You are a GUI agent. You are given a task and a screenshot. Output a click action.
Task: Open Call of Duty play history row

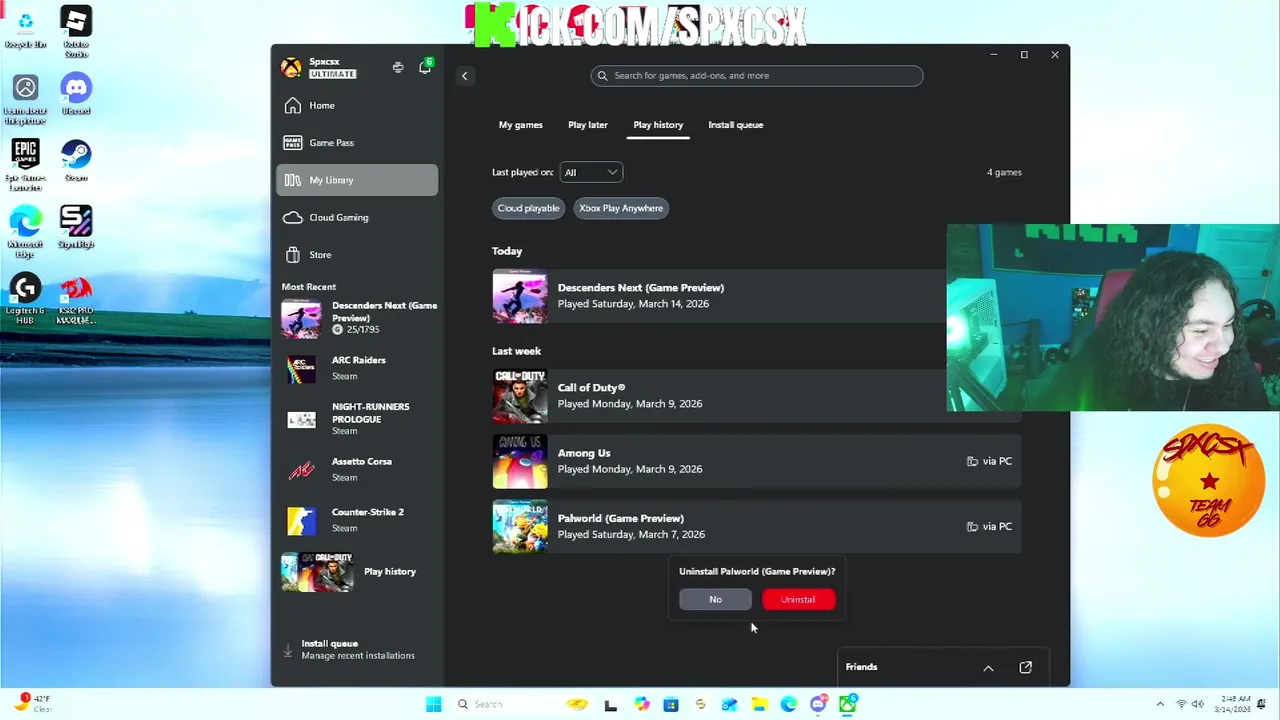point(756,395)
